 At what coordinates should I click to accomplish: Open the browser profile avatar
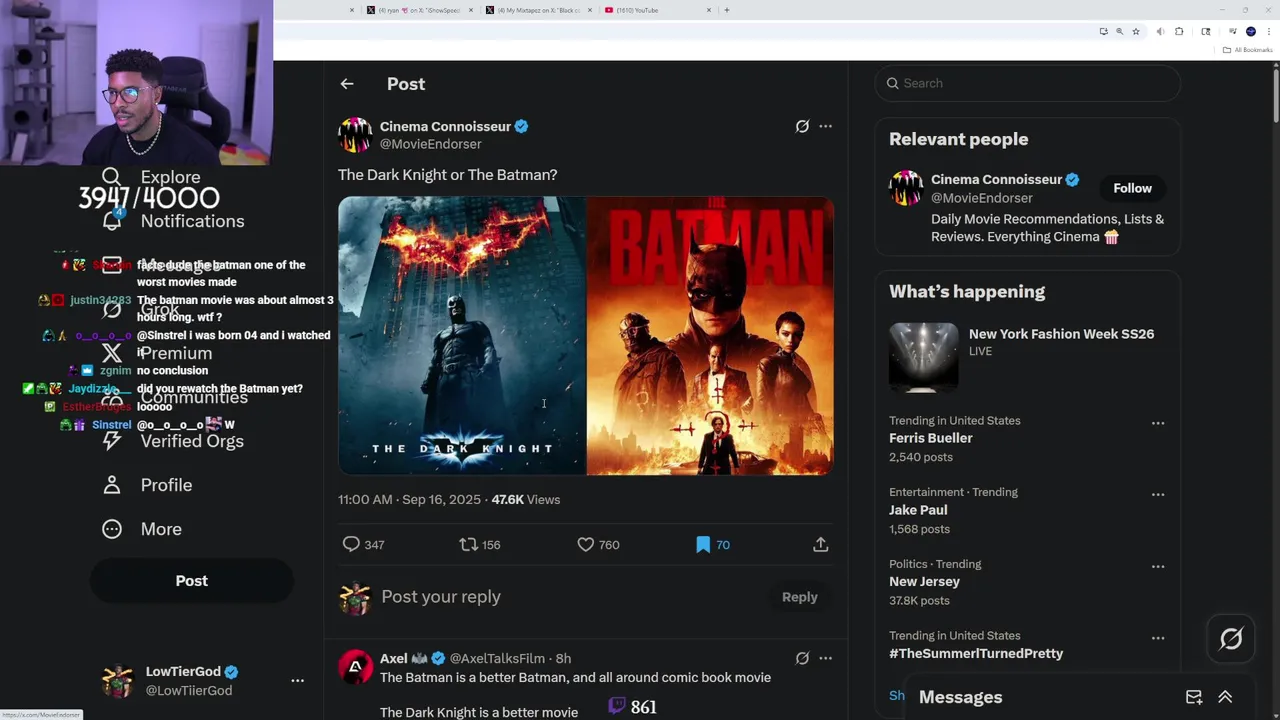(x=1251, y=32)
